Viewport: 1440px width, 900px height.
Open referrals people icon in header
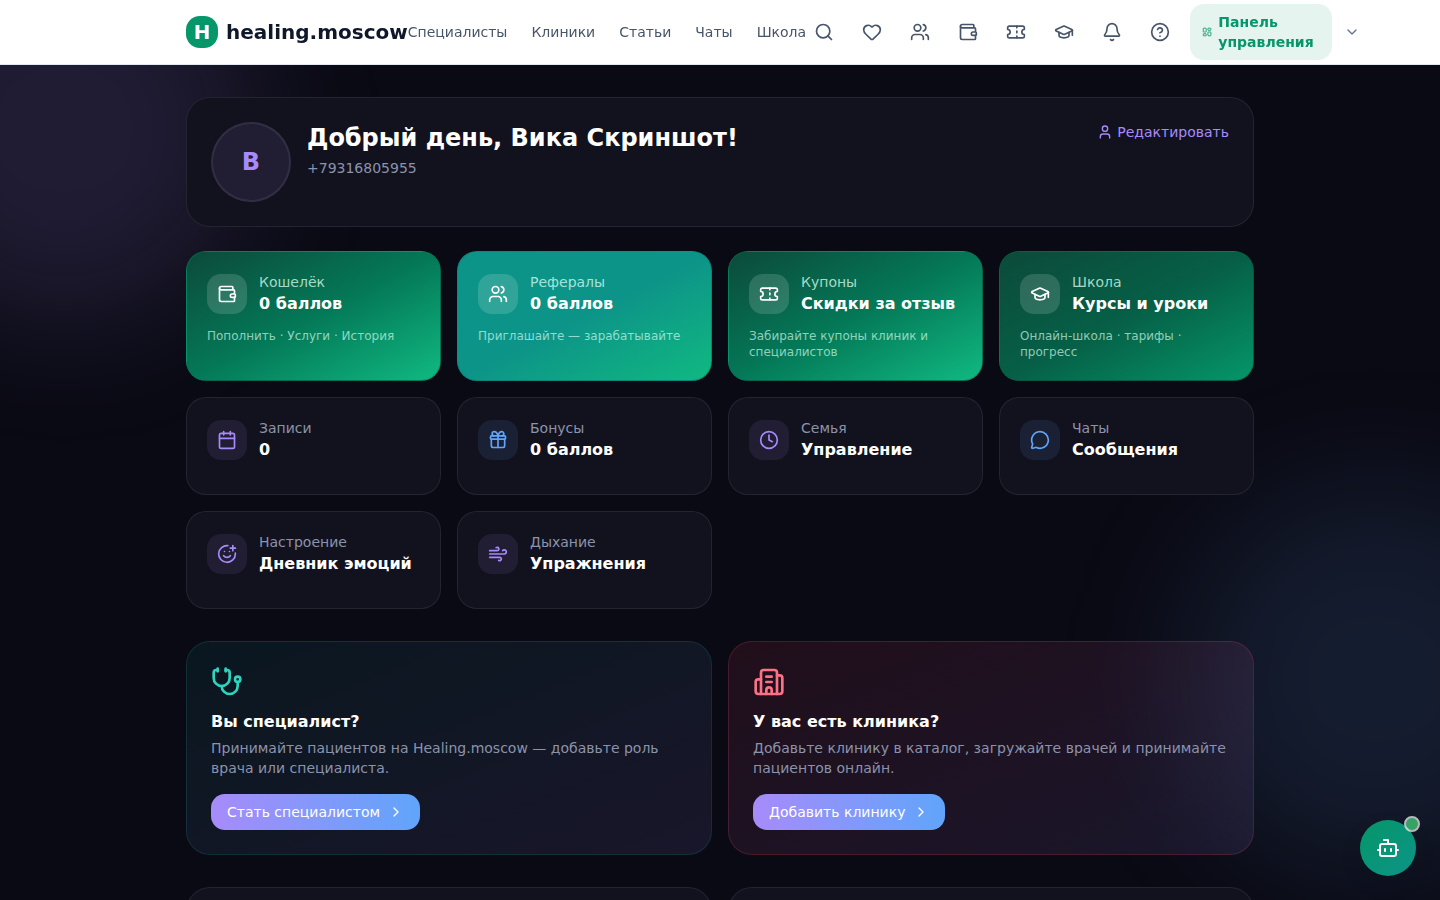coord(920,32)
